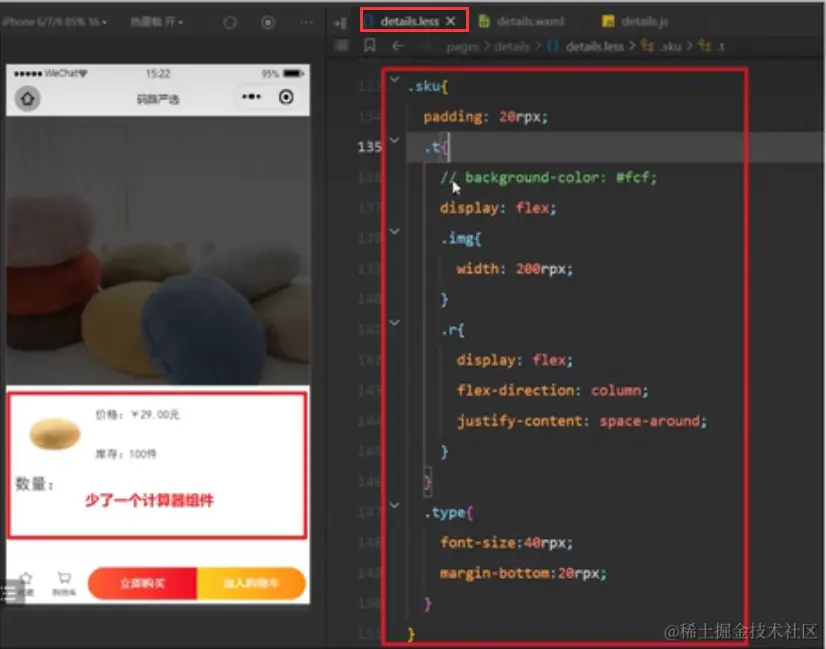
Task: Click the 库存 100件 text in simulator
Action: [x=125, y=454]
